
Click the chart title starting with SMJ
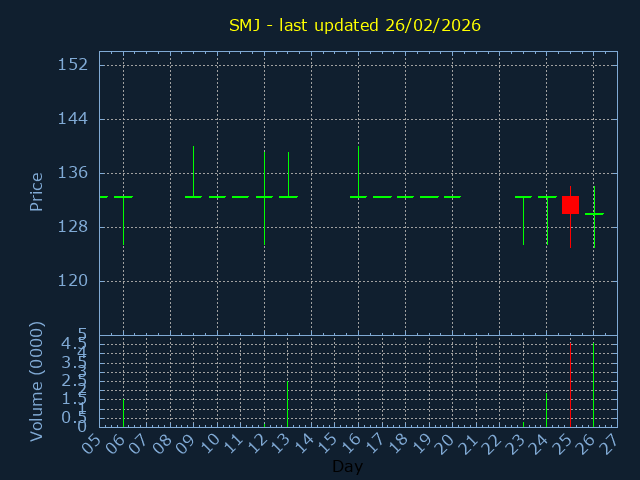pos(355,25)
